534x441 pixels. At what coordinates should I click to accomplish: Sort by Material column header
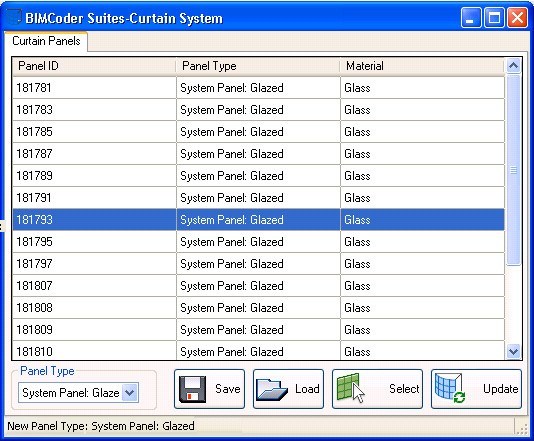[422, 66]
